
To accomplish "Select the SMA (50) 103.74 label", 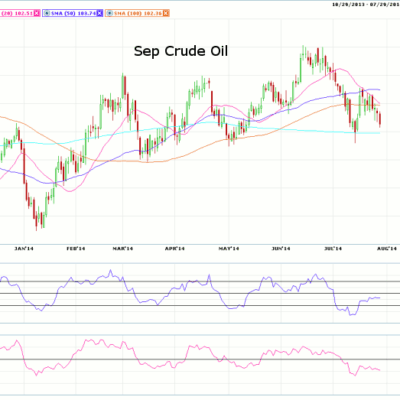I will click(x=73, y=13).
